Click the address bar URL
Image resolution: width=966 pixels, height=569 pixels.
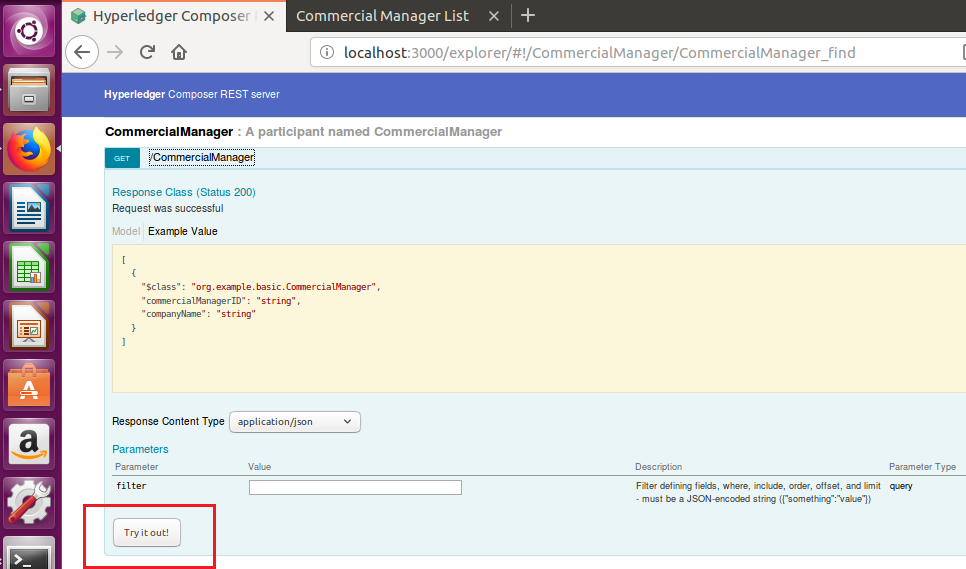pos(599,53)
